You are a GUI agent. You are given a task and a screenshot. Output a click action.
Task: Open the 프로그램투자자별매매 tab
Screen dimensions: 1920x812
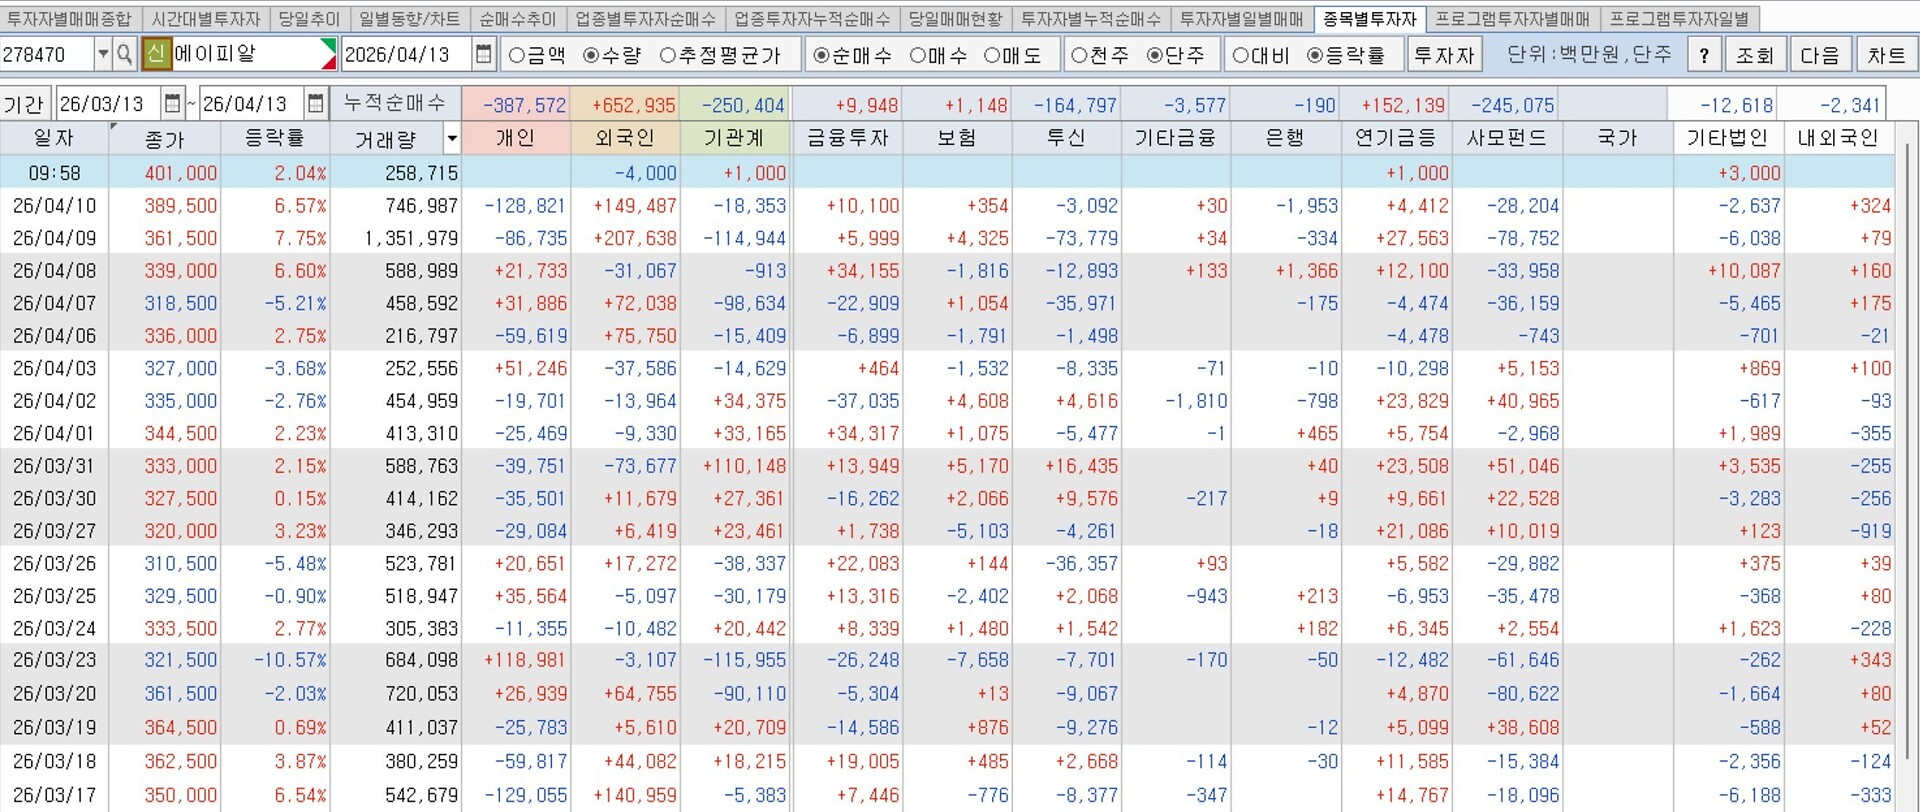[1512, 19]
